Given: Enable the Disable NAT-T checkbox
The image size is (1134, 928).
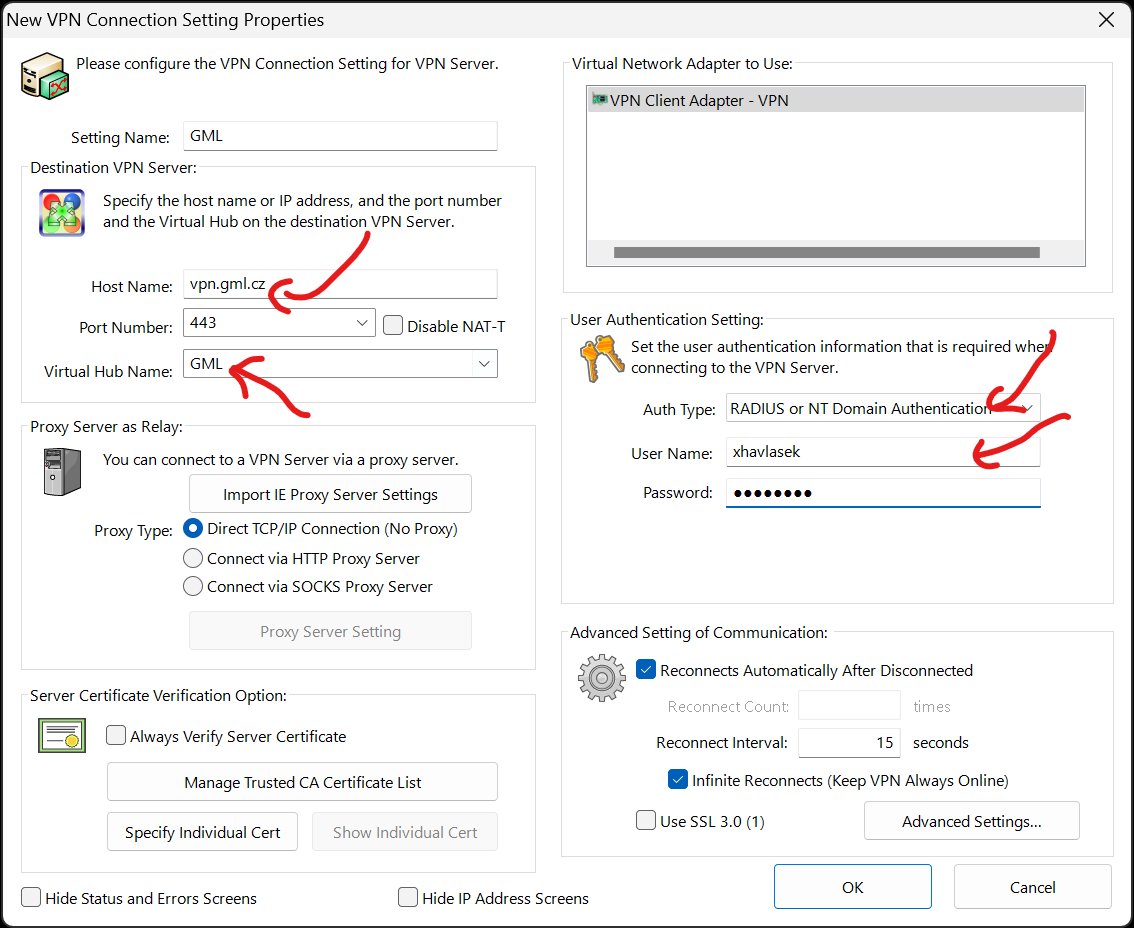Looking at the screenshot, I should [393, 325].
